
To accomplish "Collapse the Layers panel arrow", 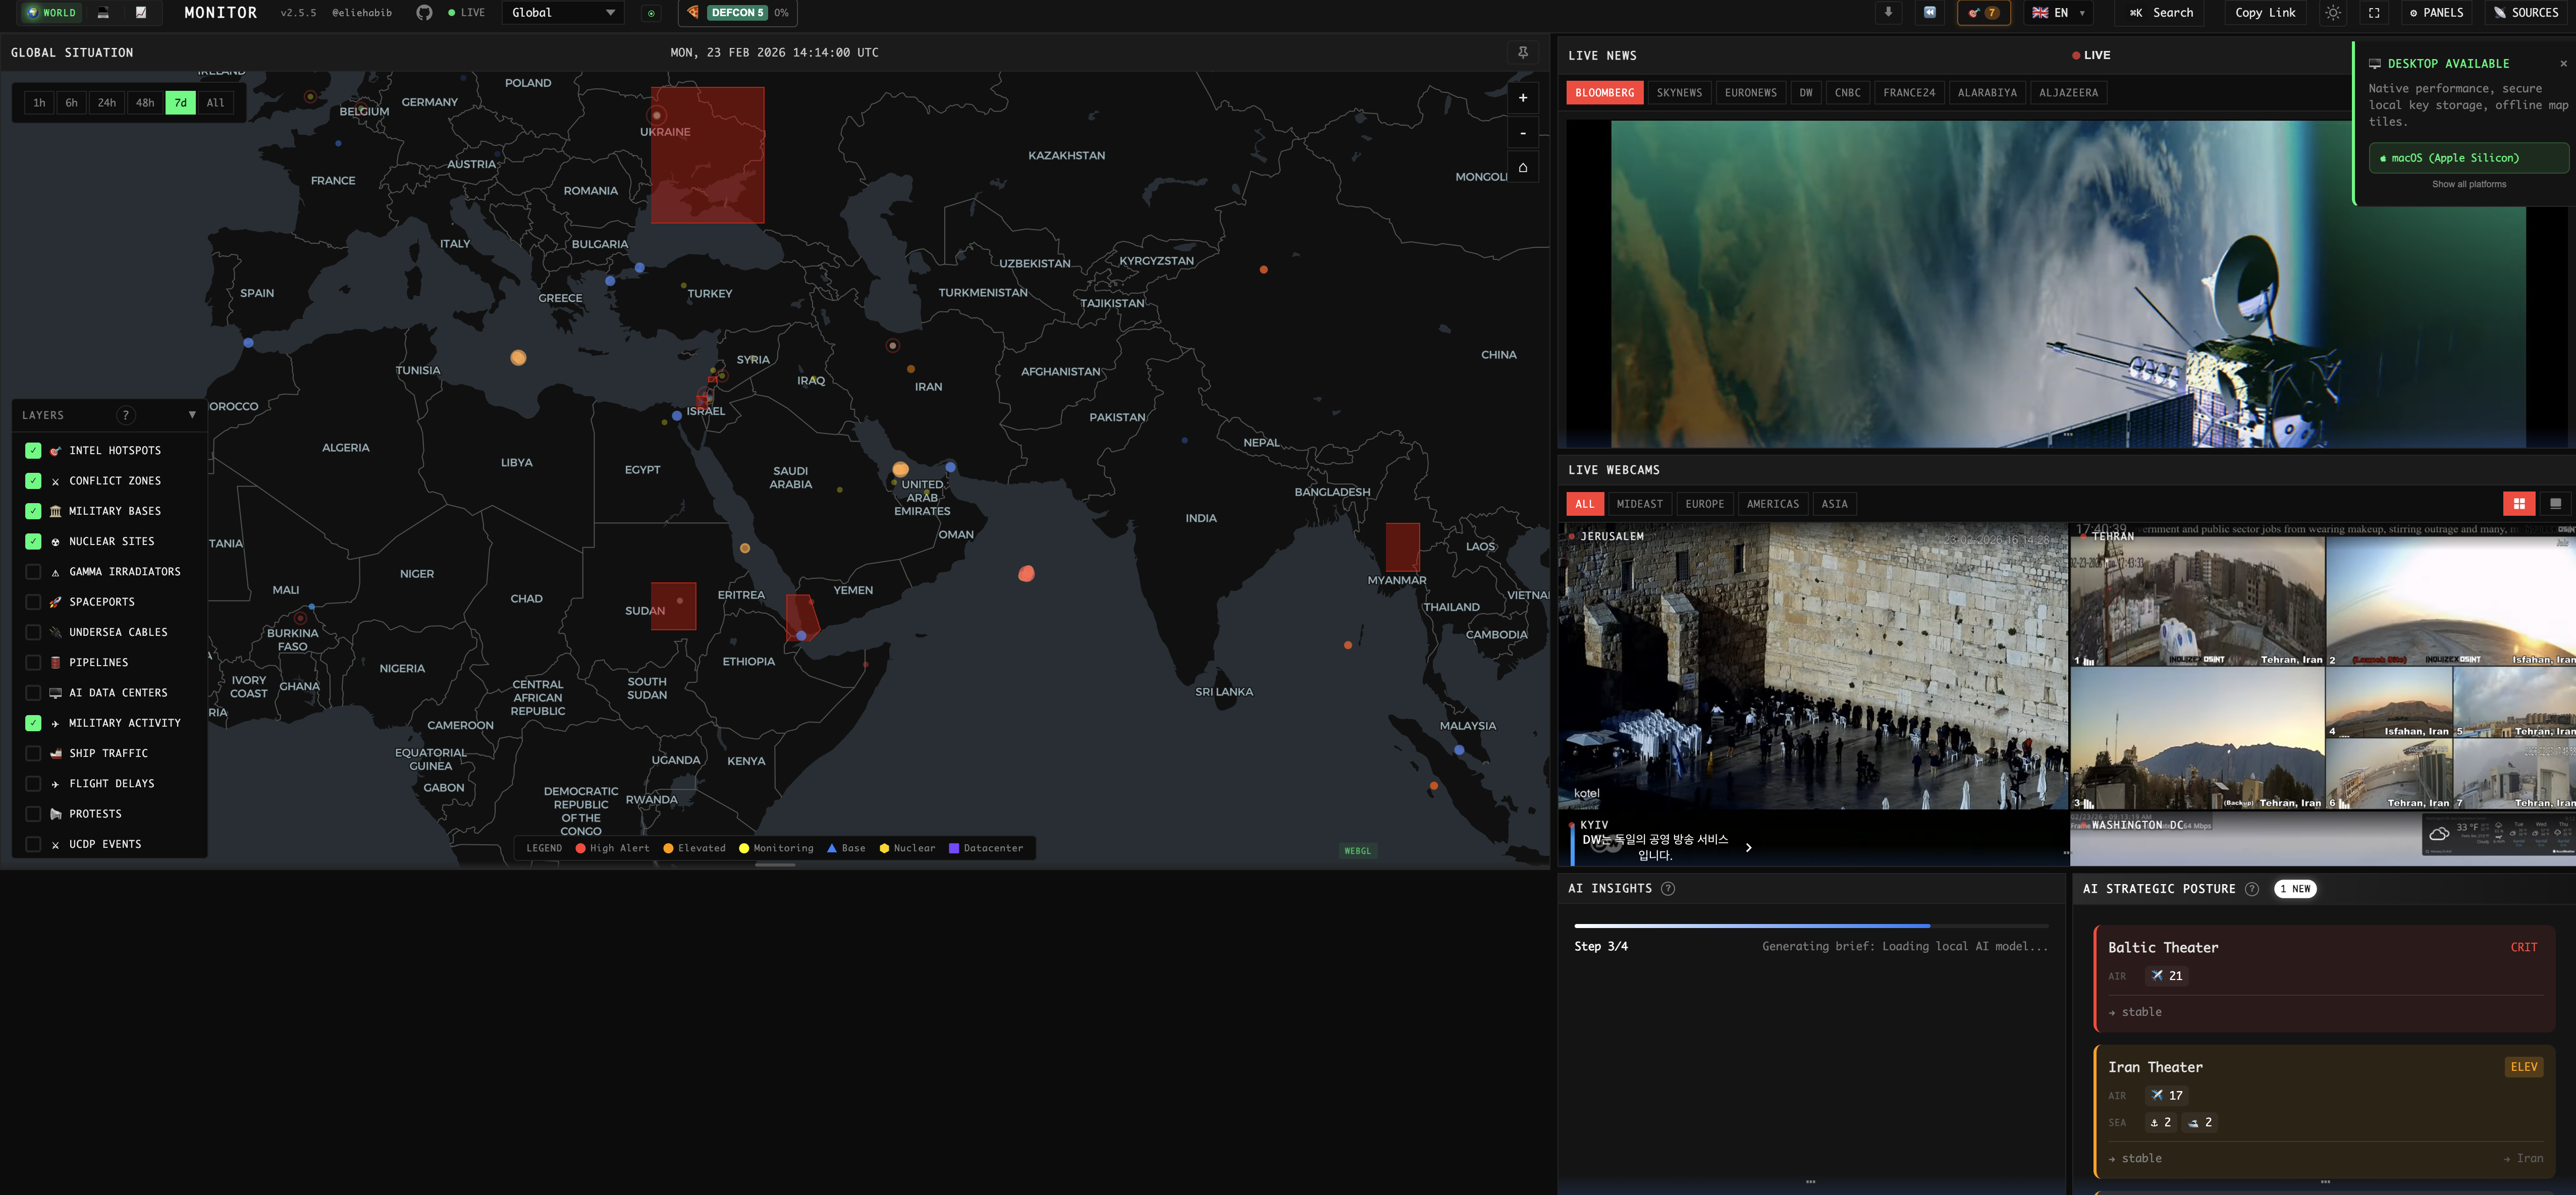I will coord(192,415).
